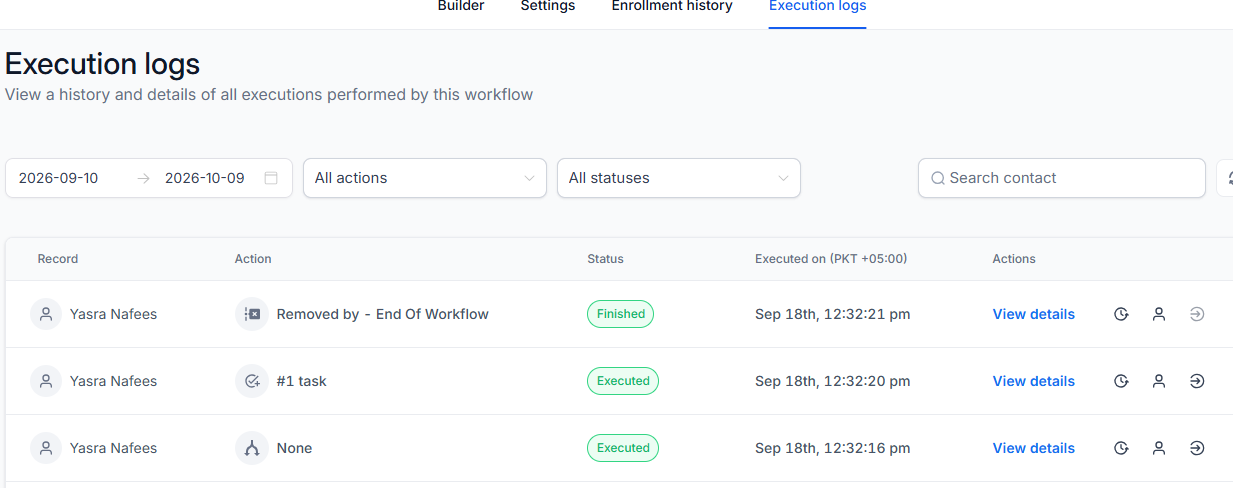
Task: Click the go-to-action arrow in End Of Workflow row
Action: click(x=1197, y=314)
